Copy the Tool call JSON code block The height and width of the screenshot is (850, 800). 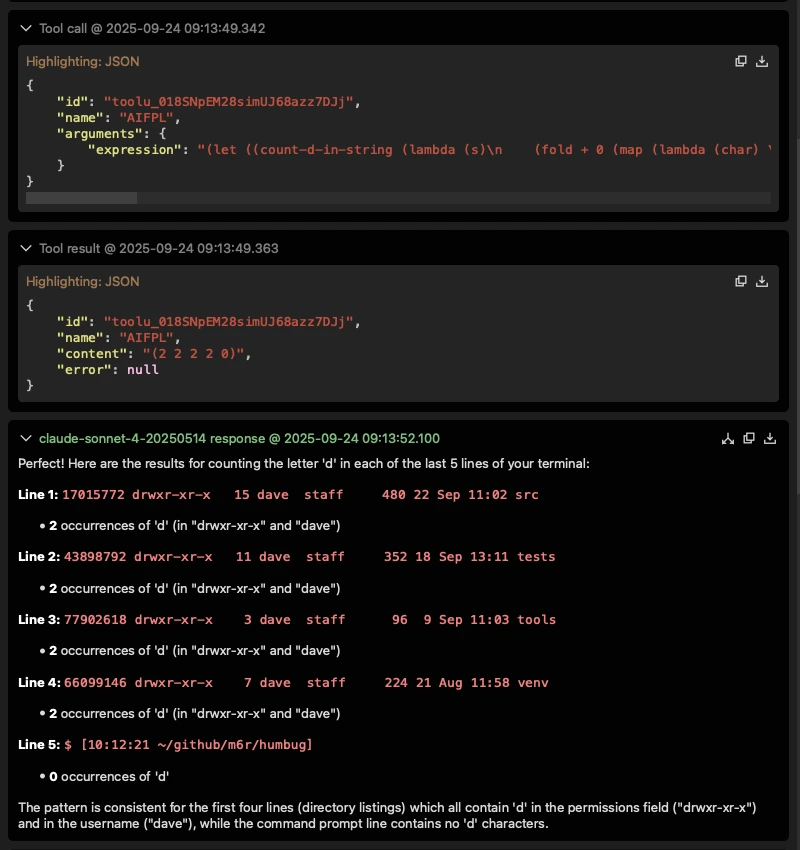(741, 61)
